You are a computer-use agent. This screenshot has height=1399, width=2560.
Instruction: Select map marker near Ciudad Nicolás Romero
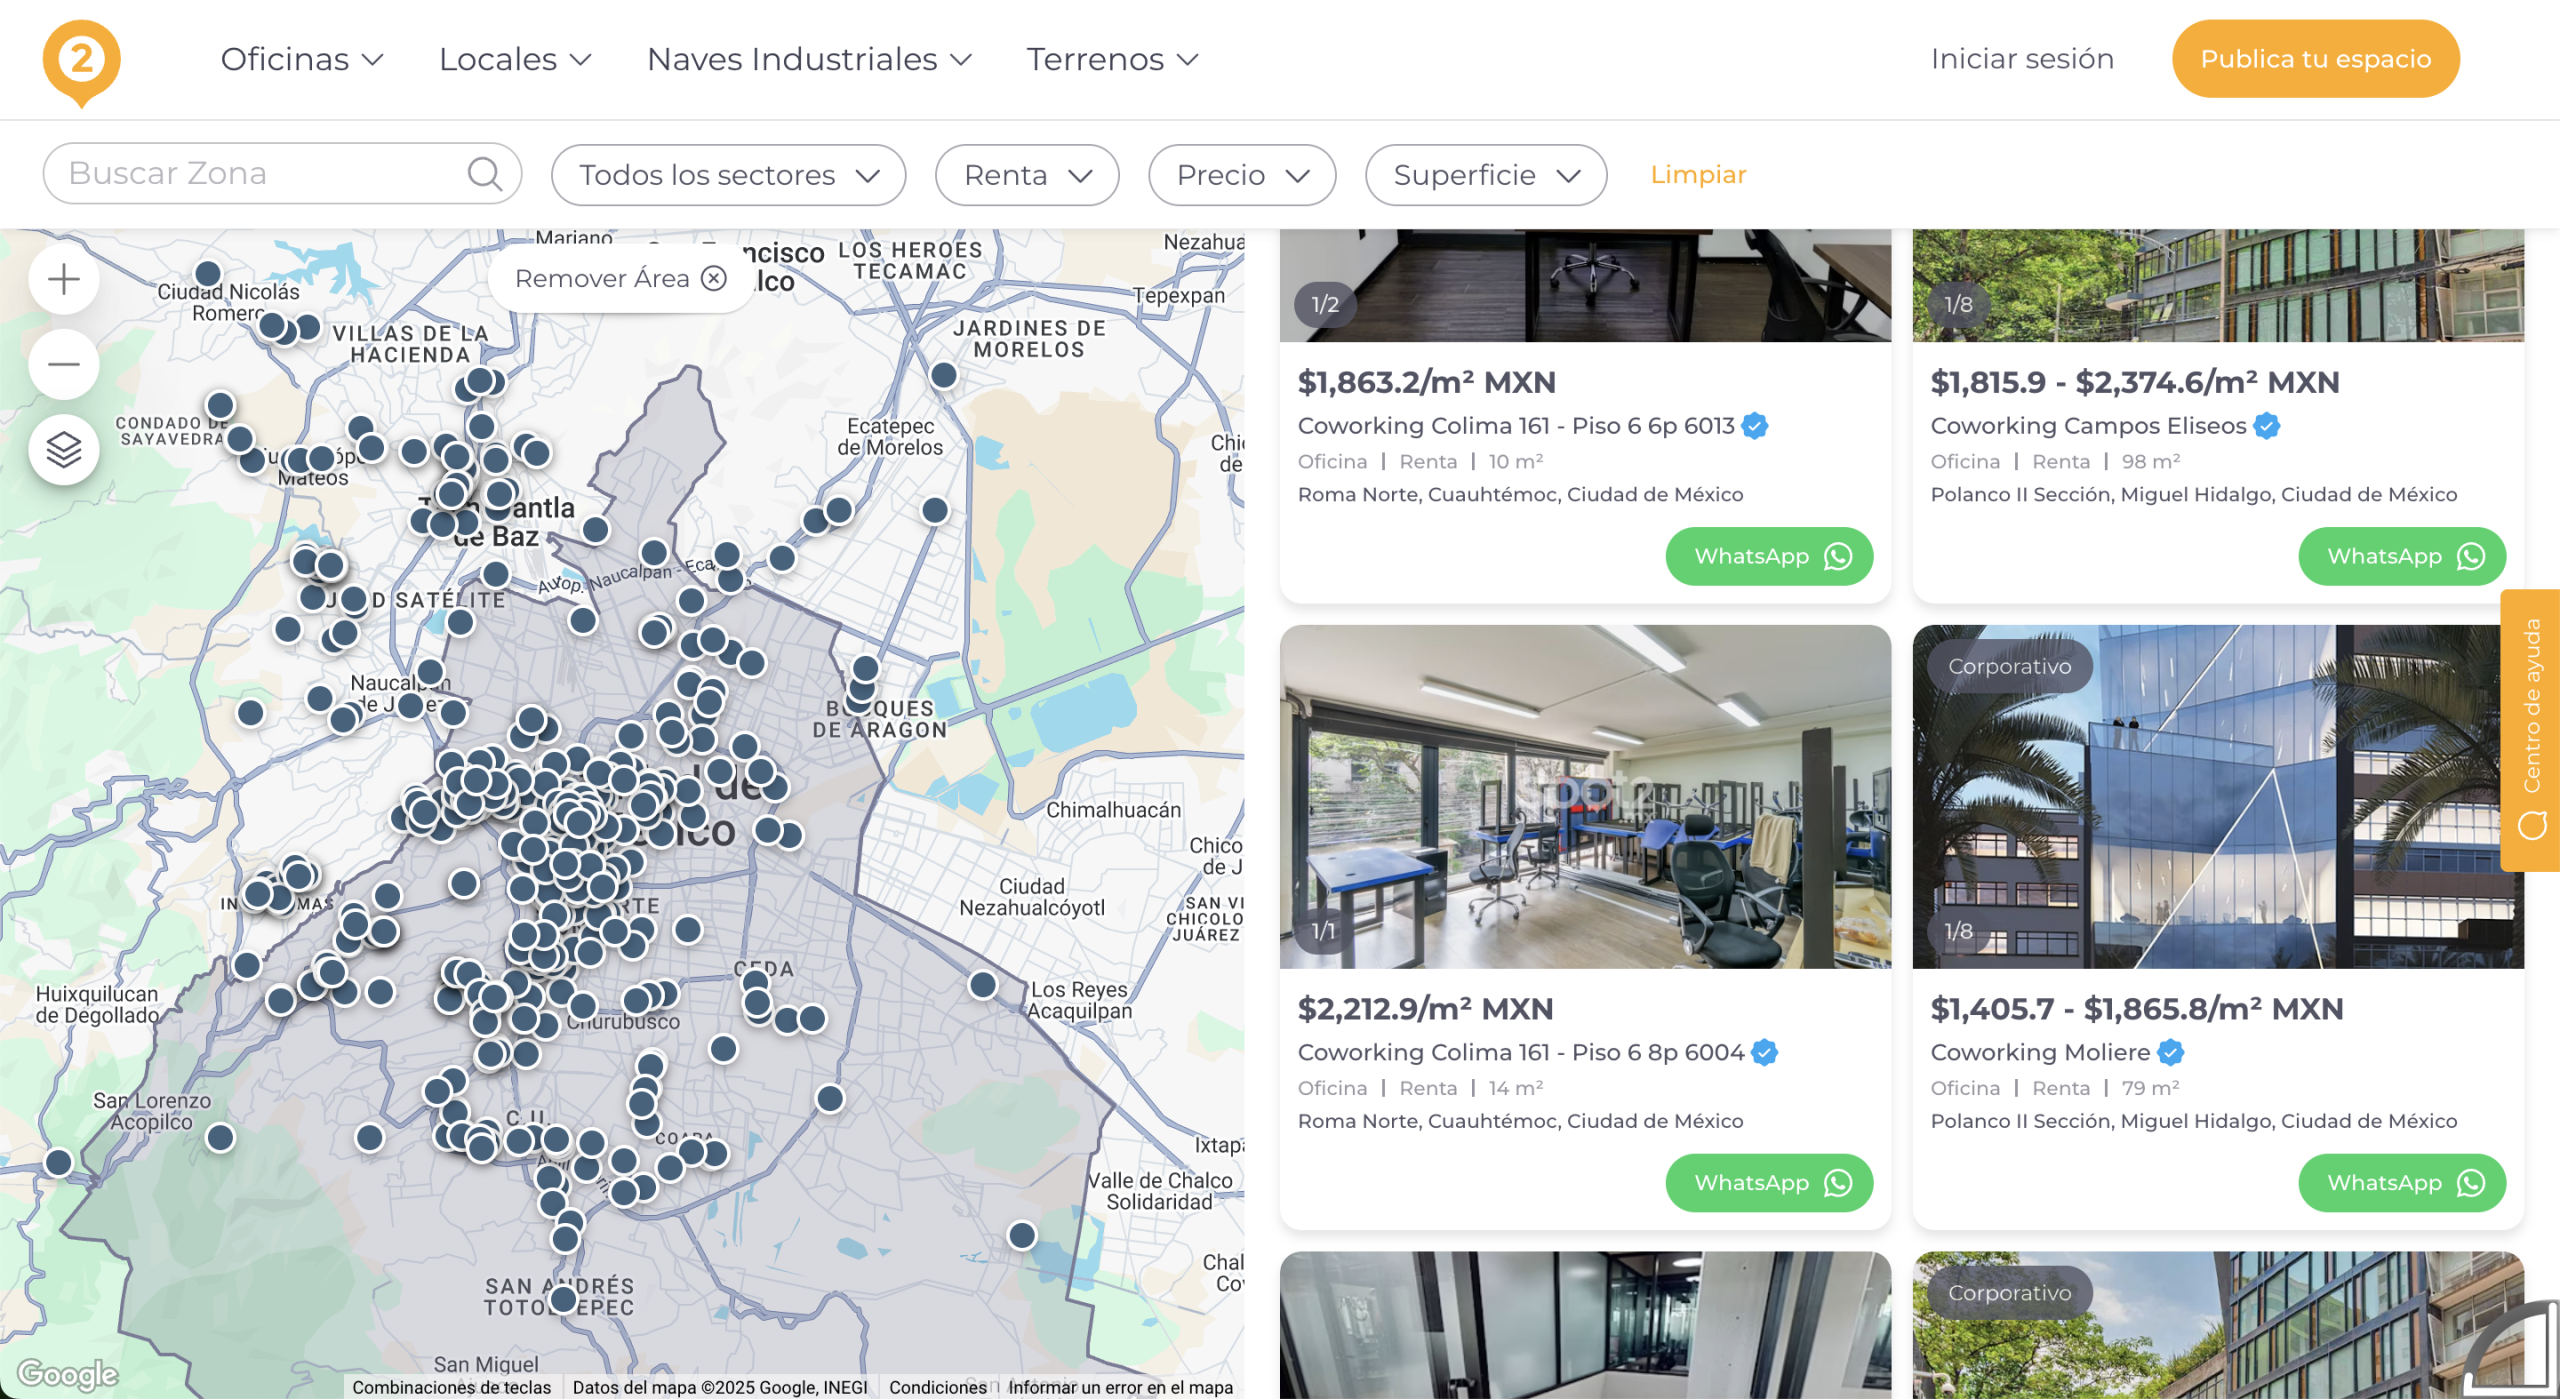pos(208,274)
